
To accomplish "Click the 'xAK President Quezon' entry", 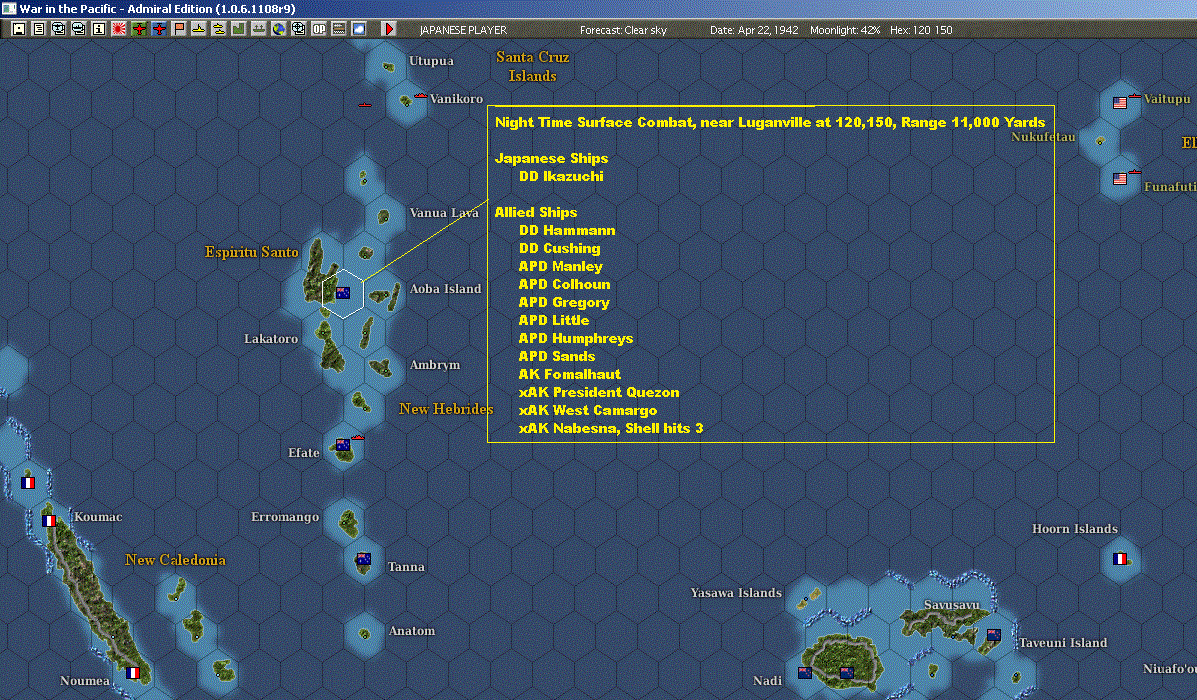I will pyautogui.click(x=599, y=392).
